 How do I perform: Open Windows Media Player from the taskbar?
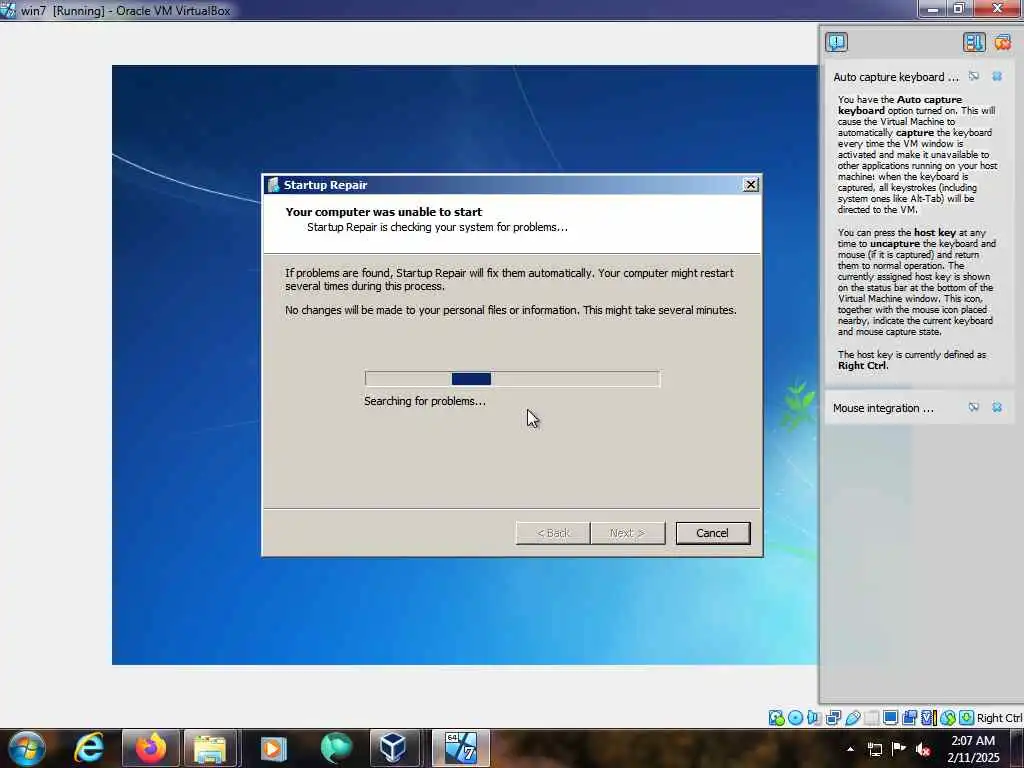pos(272,748)
